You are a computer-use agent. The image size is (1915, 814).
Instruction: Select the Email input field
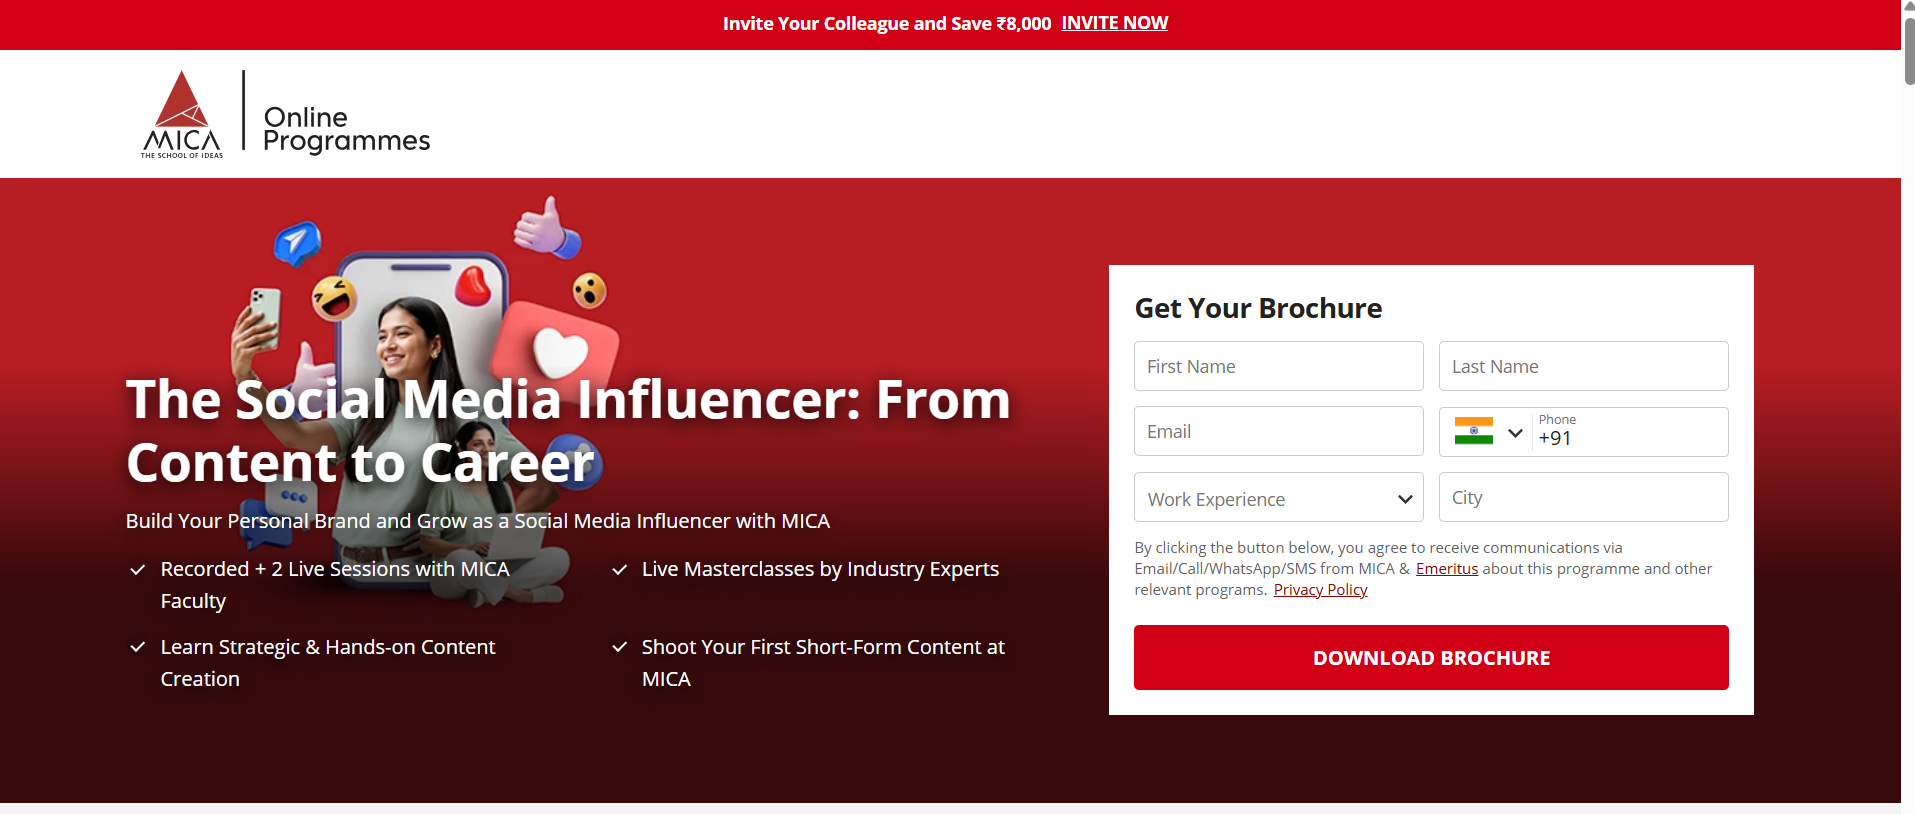pyautogui.click(x=1278, y=432)
